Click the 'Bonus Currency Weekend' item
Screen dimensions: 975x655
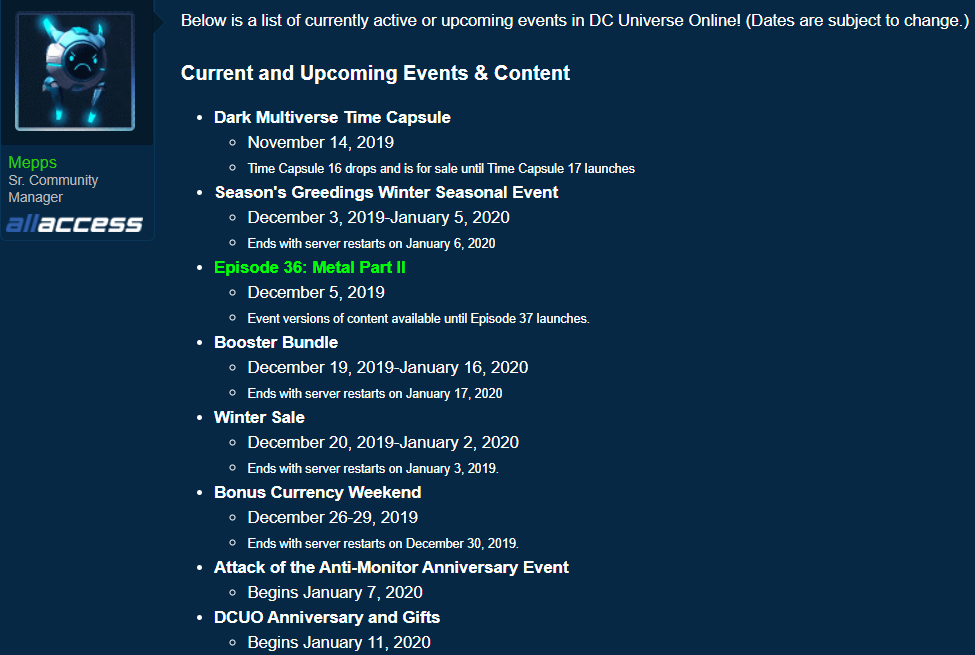(x=318, y=492)
